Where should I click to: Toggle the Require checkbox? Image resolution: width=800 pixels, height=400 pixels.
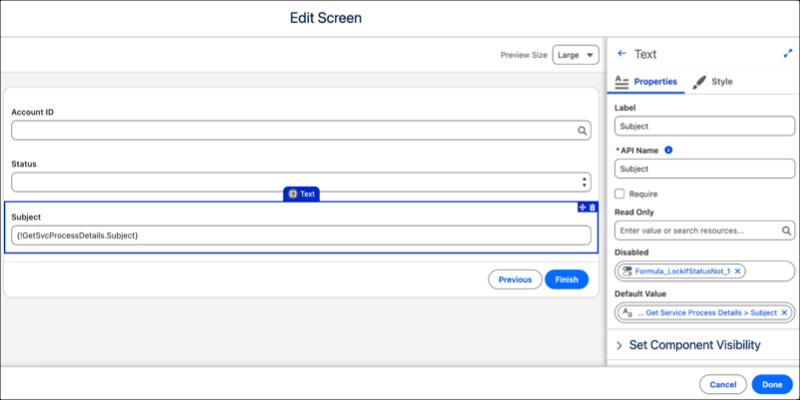(619, 194)
